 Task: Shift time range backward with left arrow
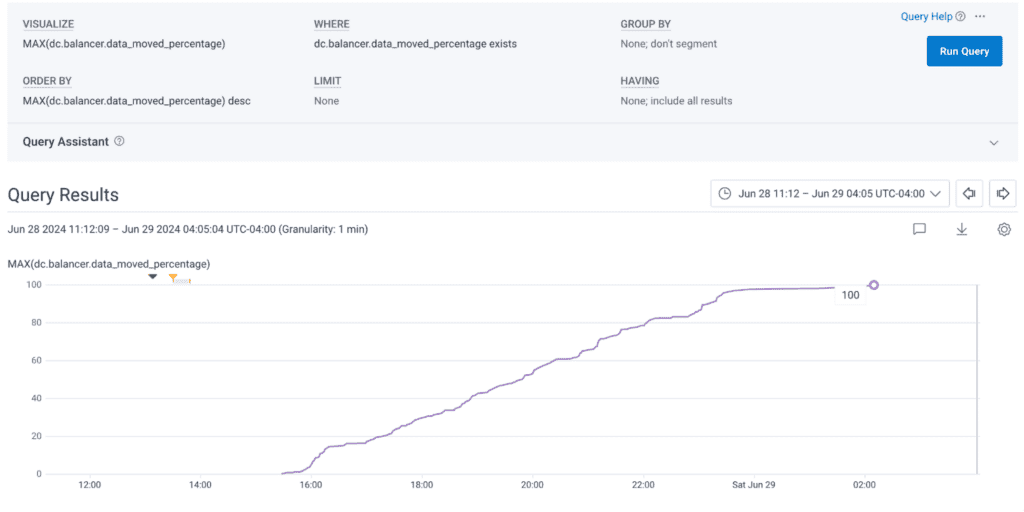(968, 194)
